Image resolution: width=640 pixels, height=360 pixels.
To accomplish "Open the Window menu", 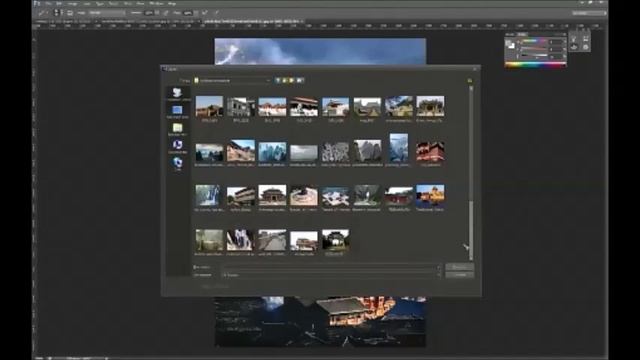I will click(156, 3).
